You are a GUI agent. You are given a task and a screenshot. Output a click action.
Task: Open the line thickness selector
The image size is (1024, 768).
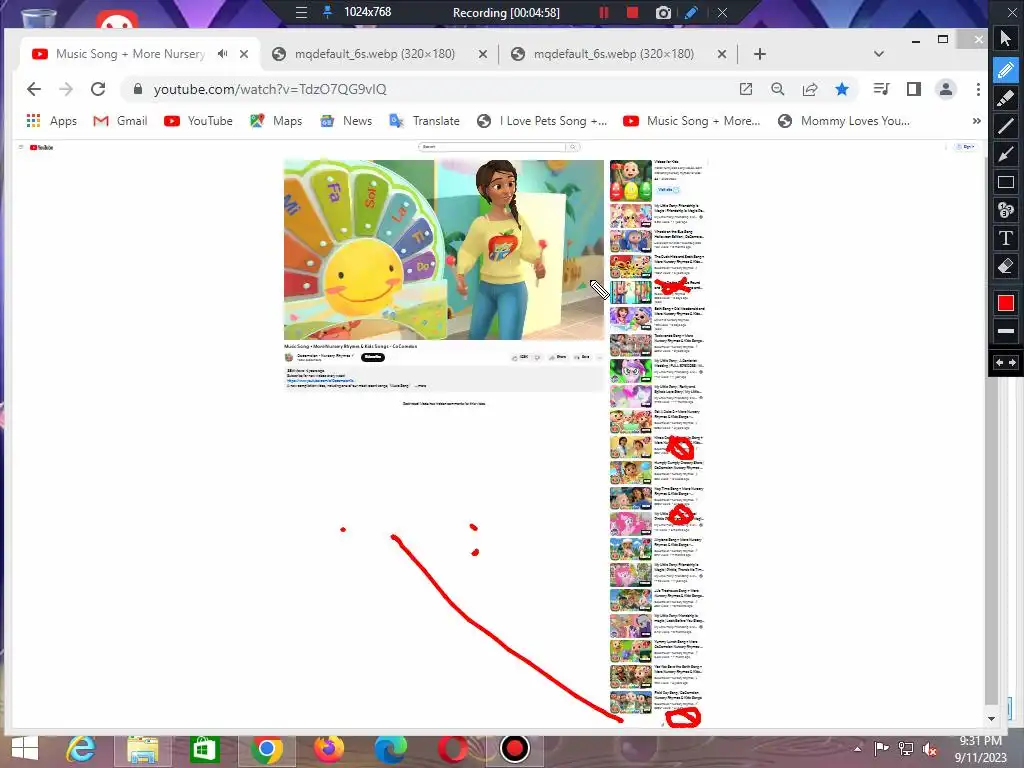point(1006,331)
